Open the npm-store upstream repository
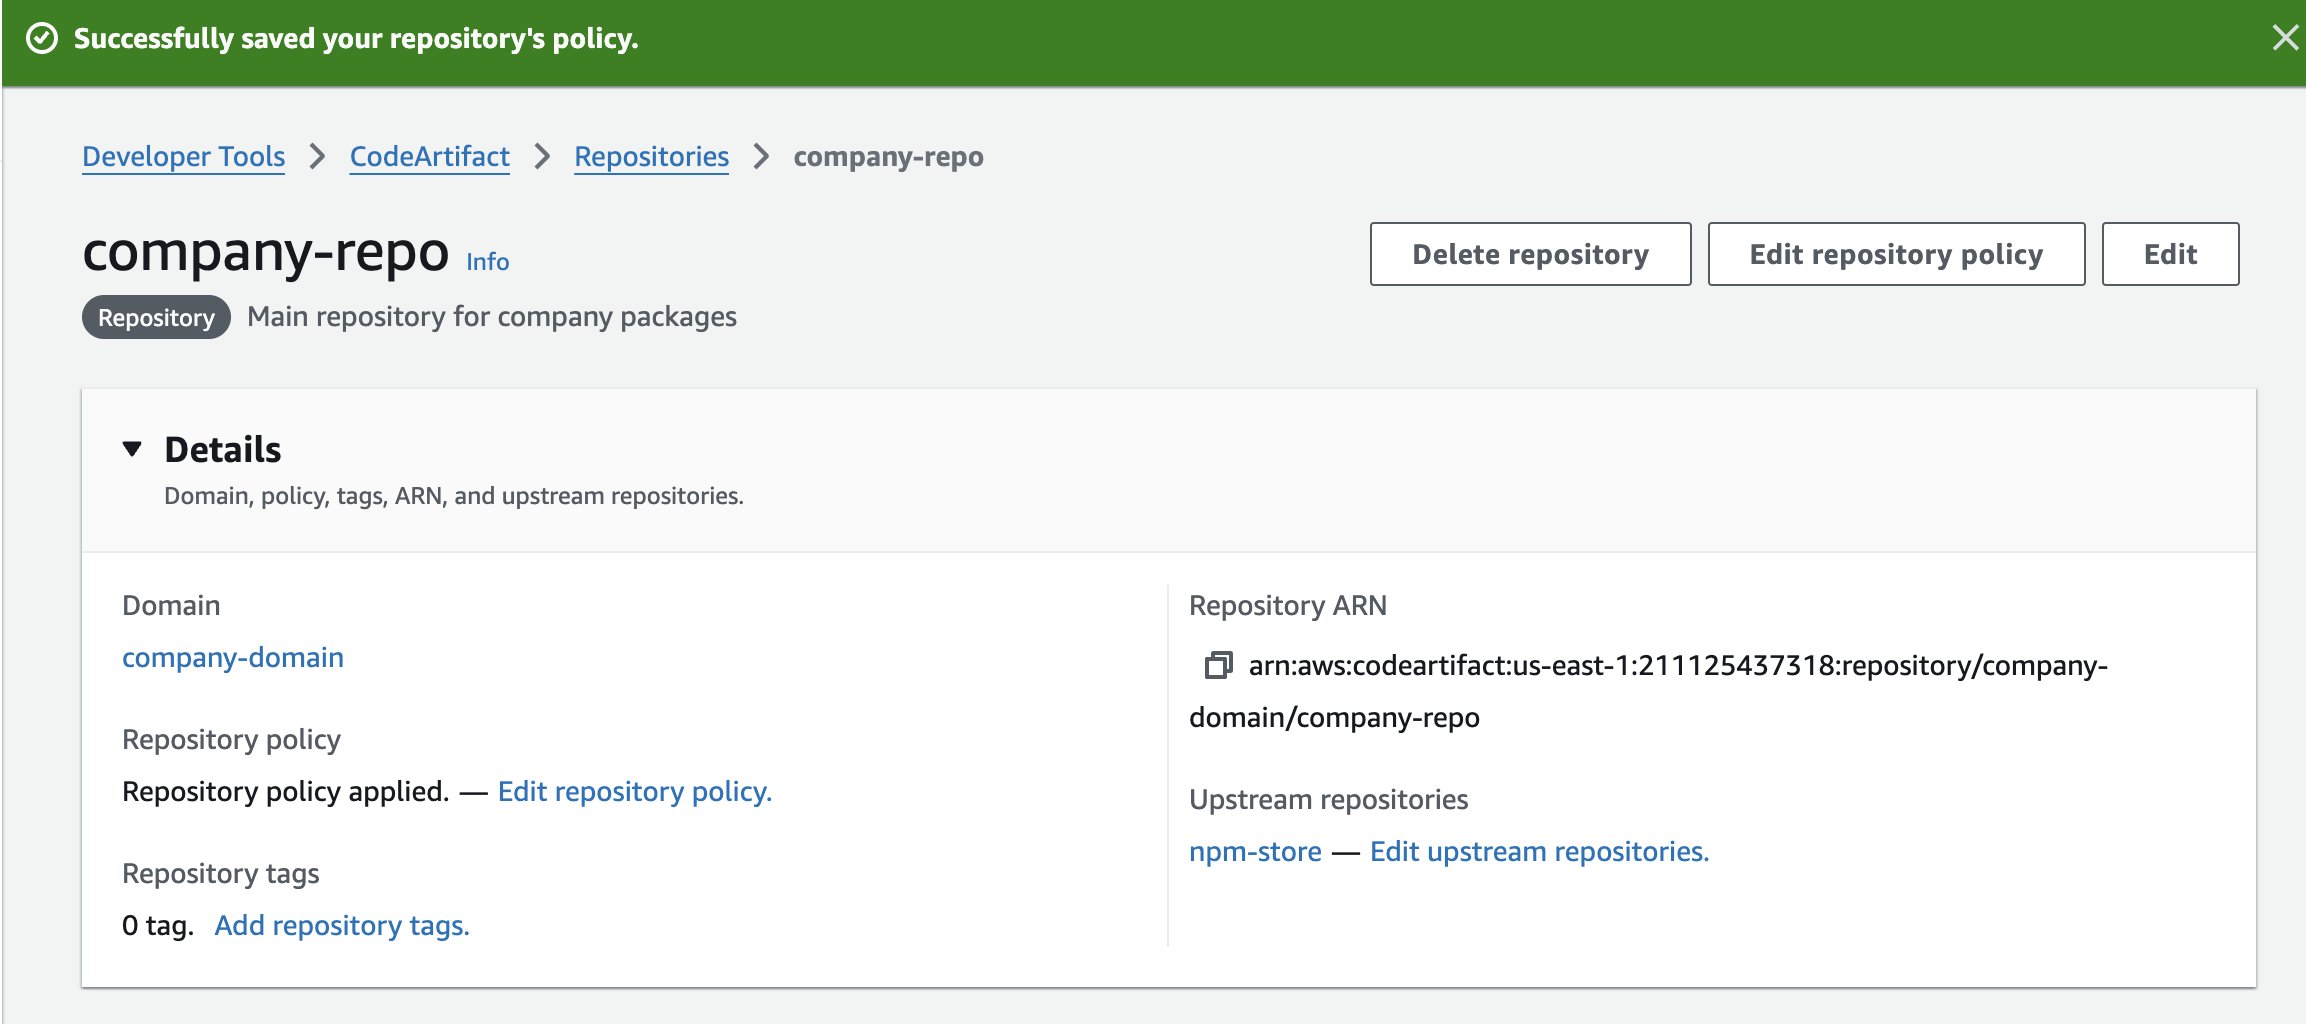Screen dimensions: 2306x1024 [1255, 852]
